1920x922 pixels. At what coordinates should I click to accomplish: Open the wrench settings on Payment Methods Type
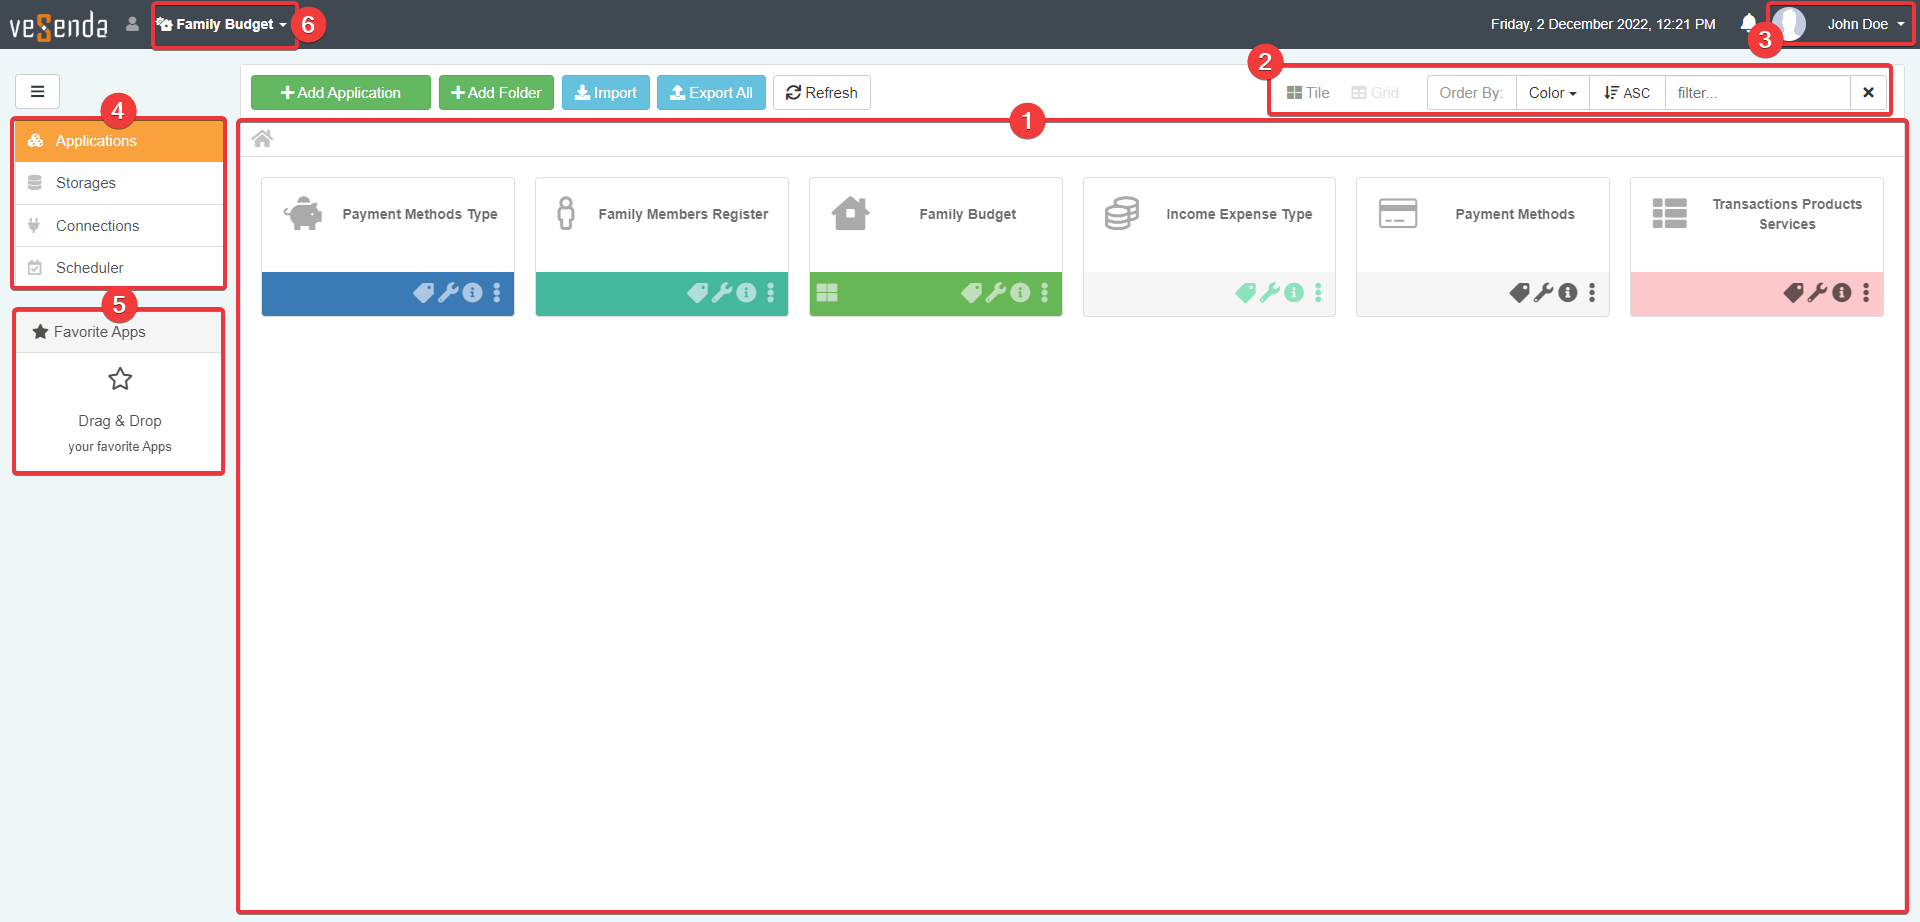tap(448, 293)
